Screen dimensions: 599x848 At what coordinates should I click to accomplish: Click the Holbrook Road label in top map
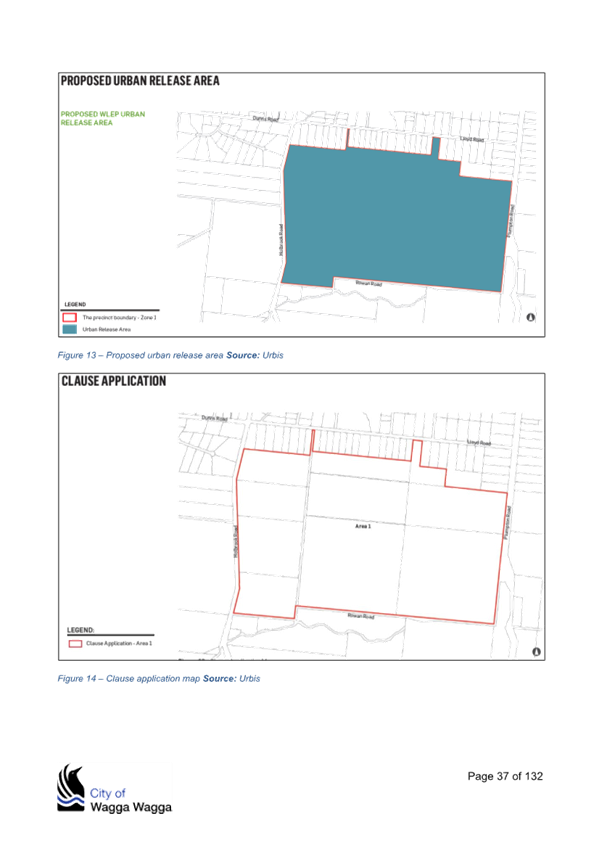coord(281,241)
